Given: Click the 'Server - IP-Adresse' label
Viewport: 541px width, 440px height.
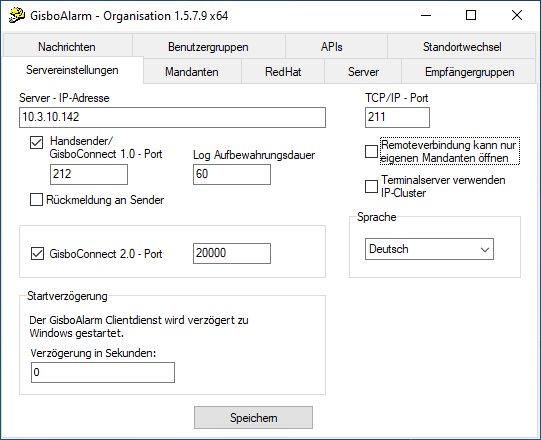Looking at the screenshot, I should pyautogui.click(x=64, y=98).
